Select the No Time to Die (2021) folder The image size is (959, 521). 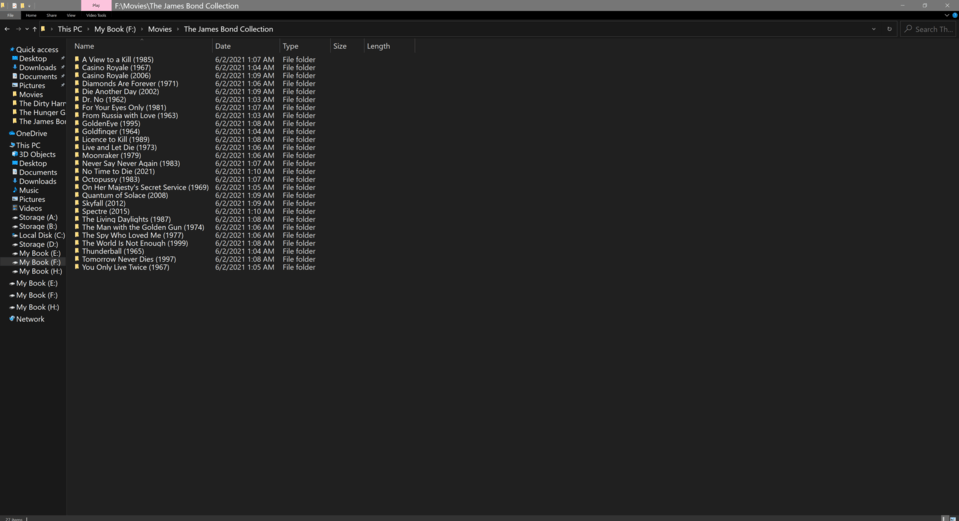pos(118,171)
